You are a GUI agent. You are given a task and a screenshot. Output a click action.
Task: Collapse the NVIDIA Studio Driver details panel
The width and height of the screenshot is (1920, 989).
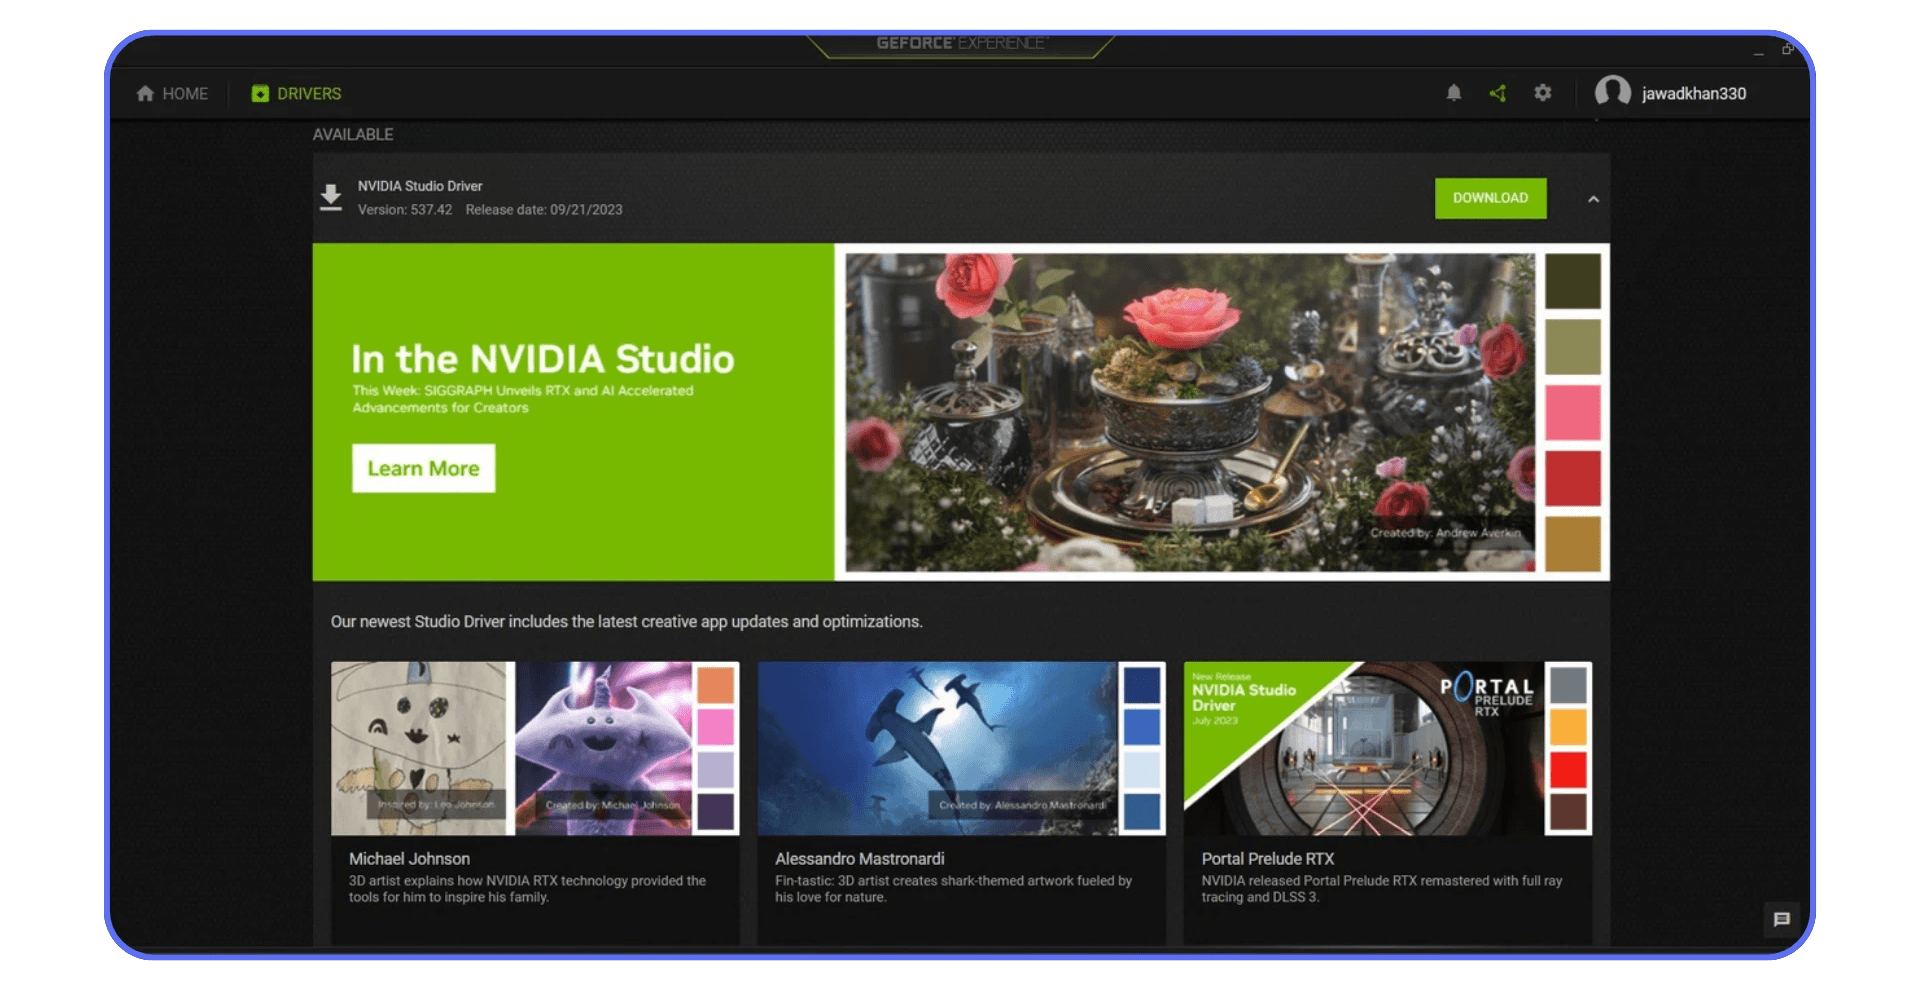click(x=1593, y=199)
